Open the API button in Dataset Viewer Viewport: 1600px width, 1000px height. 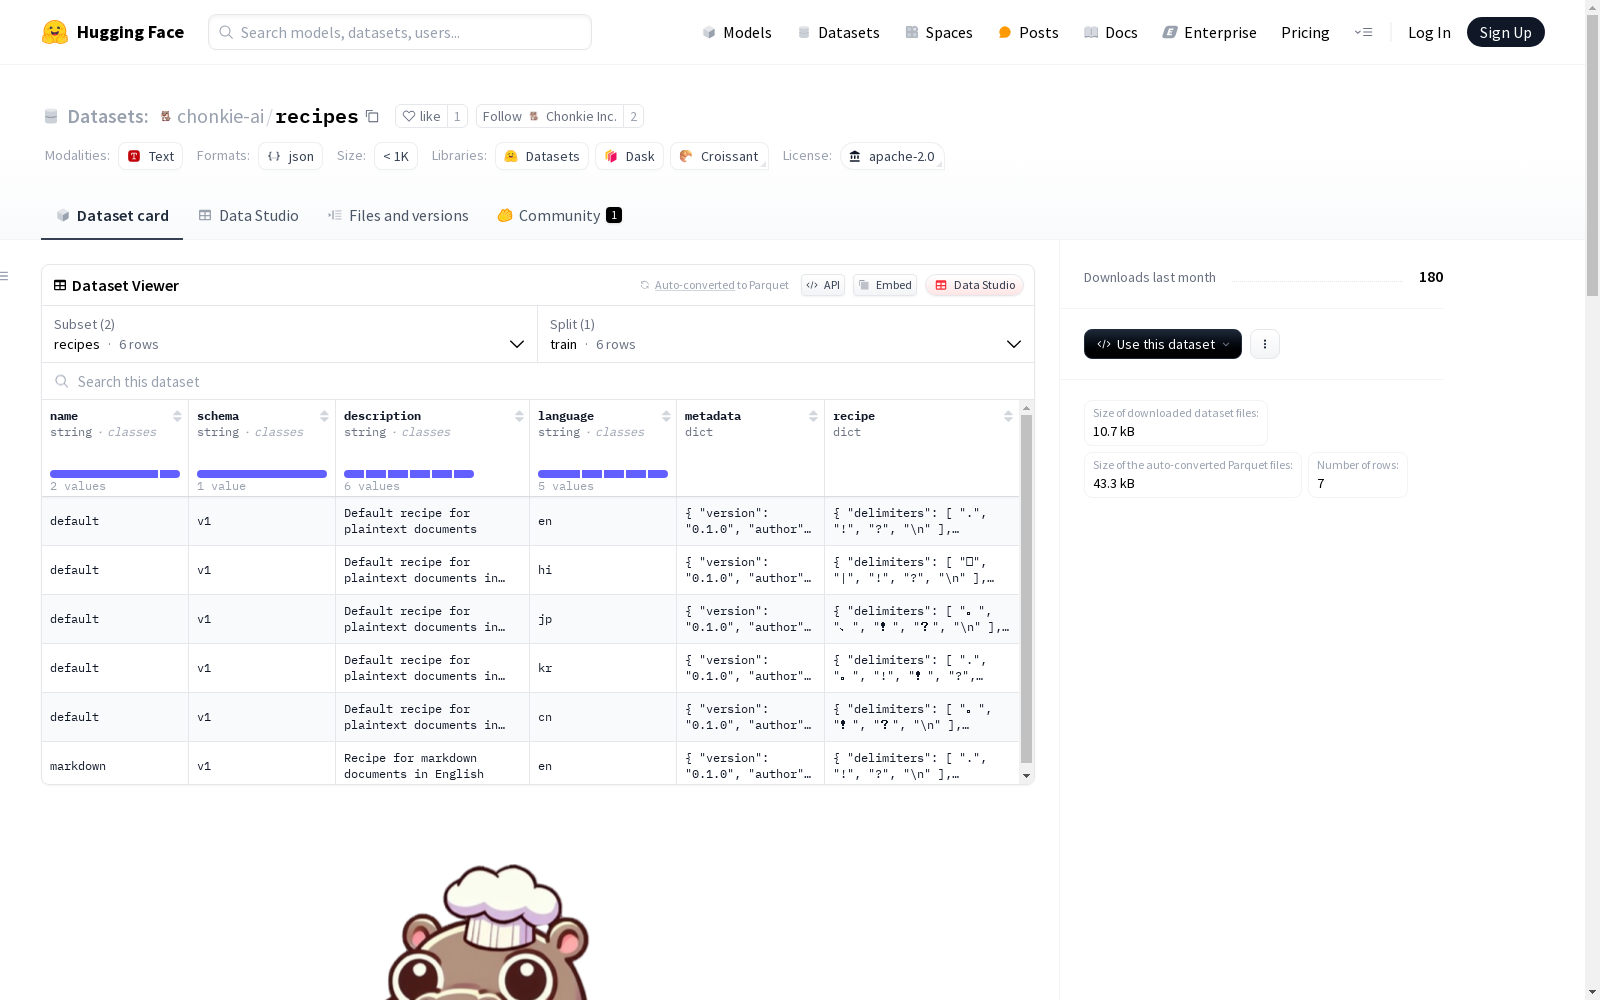coord(823,285)
